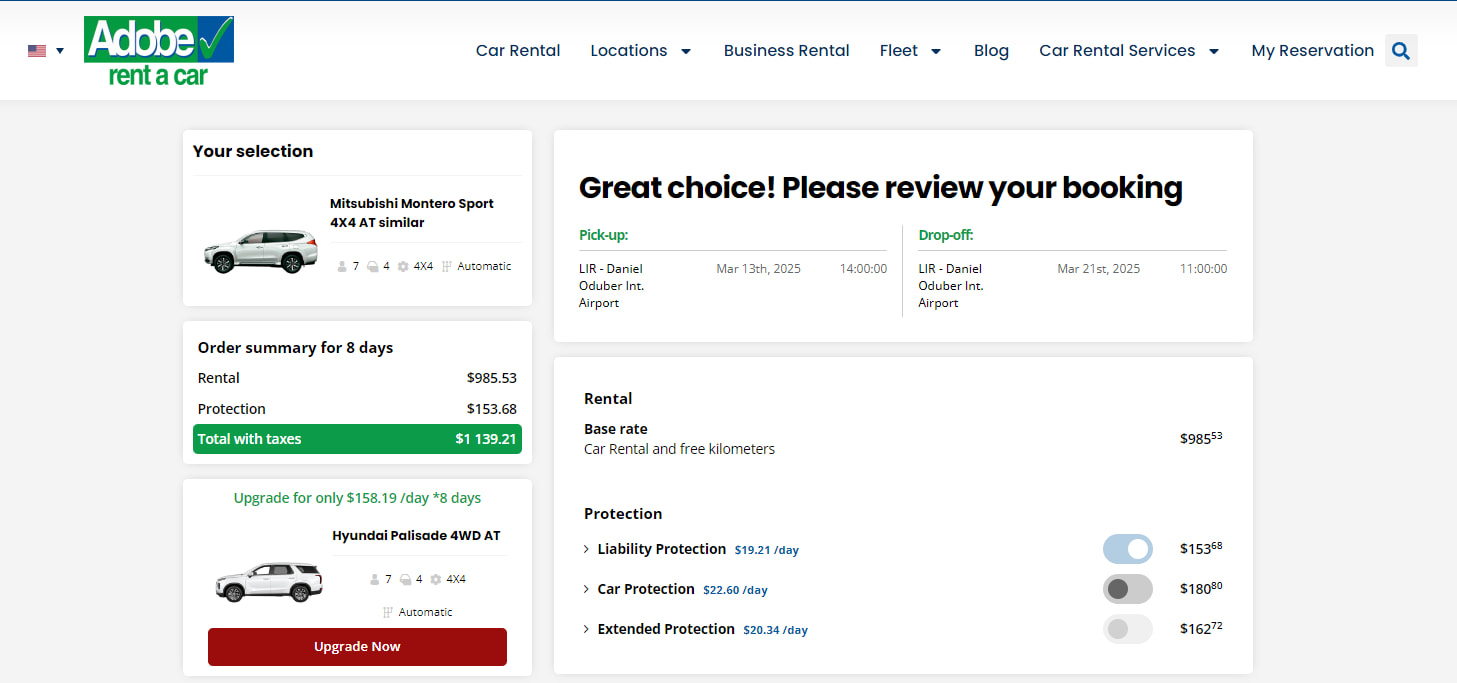Click the transmission icon next to Automatic in selection
The height and width of the screenshot is (683, 1457).
point(447,267)
